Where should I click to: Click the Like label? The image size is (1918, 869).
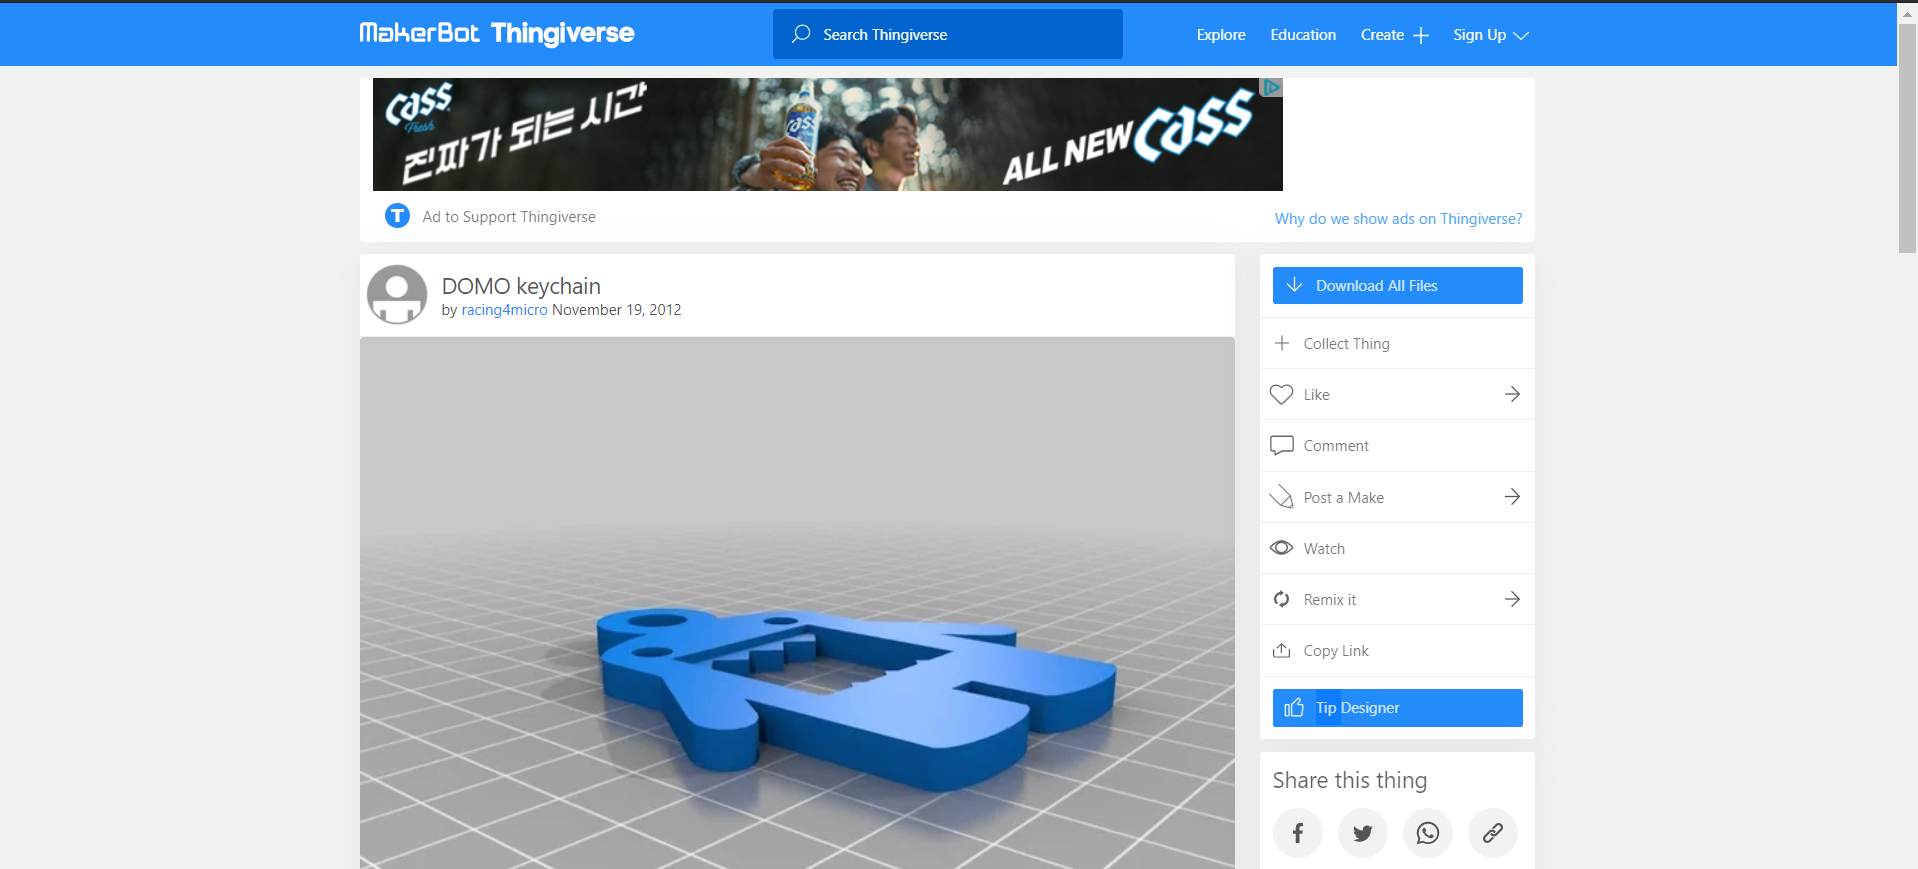[x=1316, y=395]
